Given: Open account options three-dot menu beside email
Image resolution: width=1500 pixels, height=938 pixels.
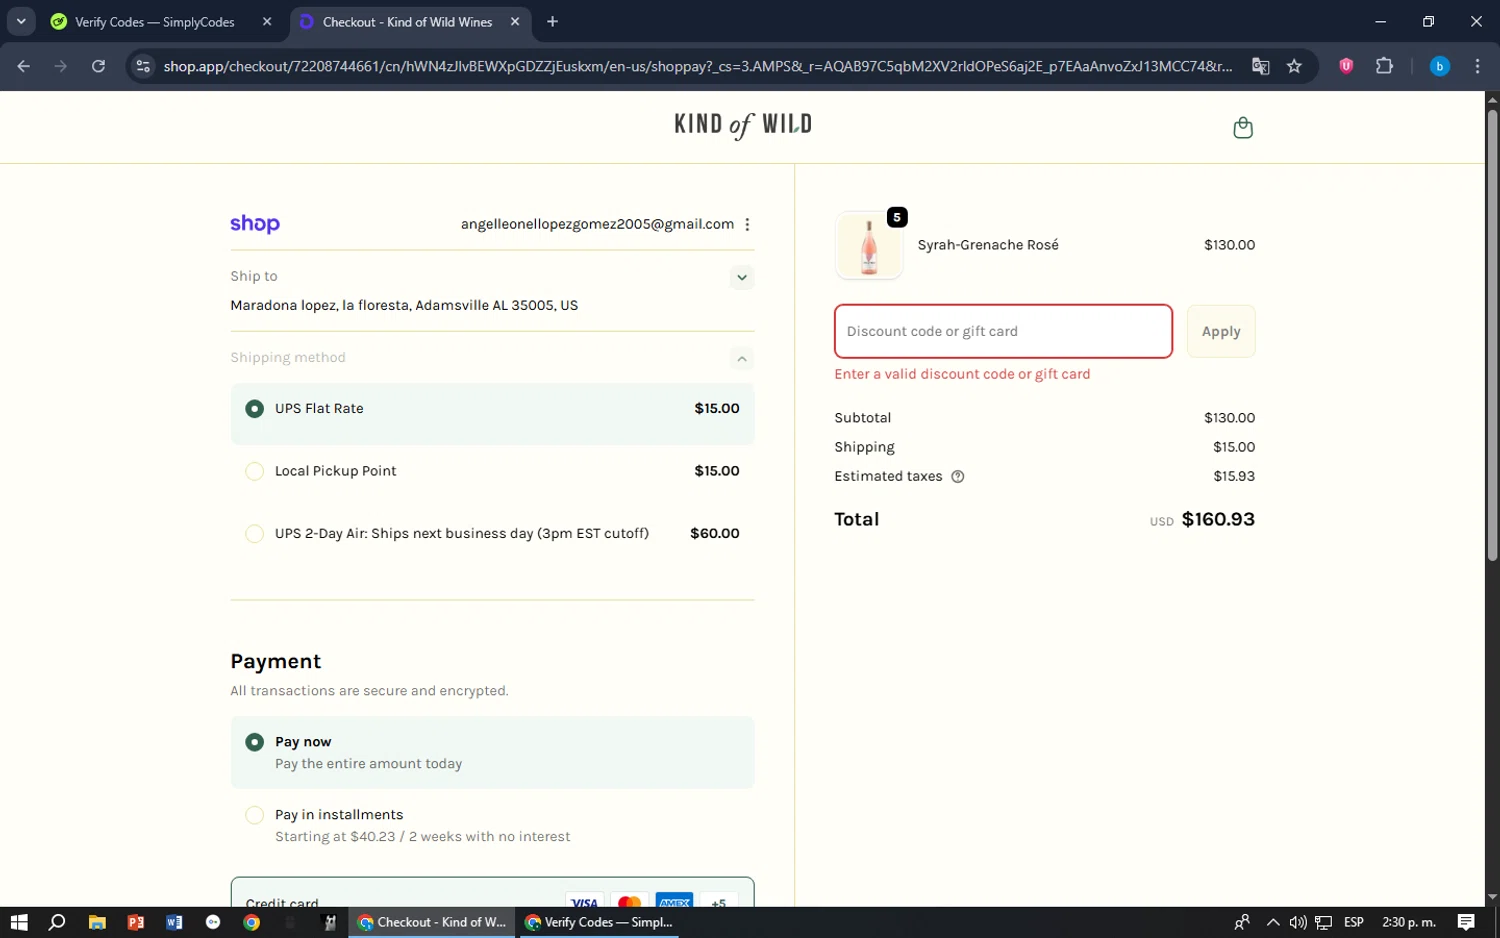Looking at the screenshot, I should (x=747, y=224).
